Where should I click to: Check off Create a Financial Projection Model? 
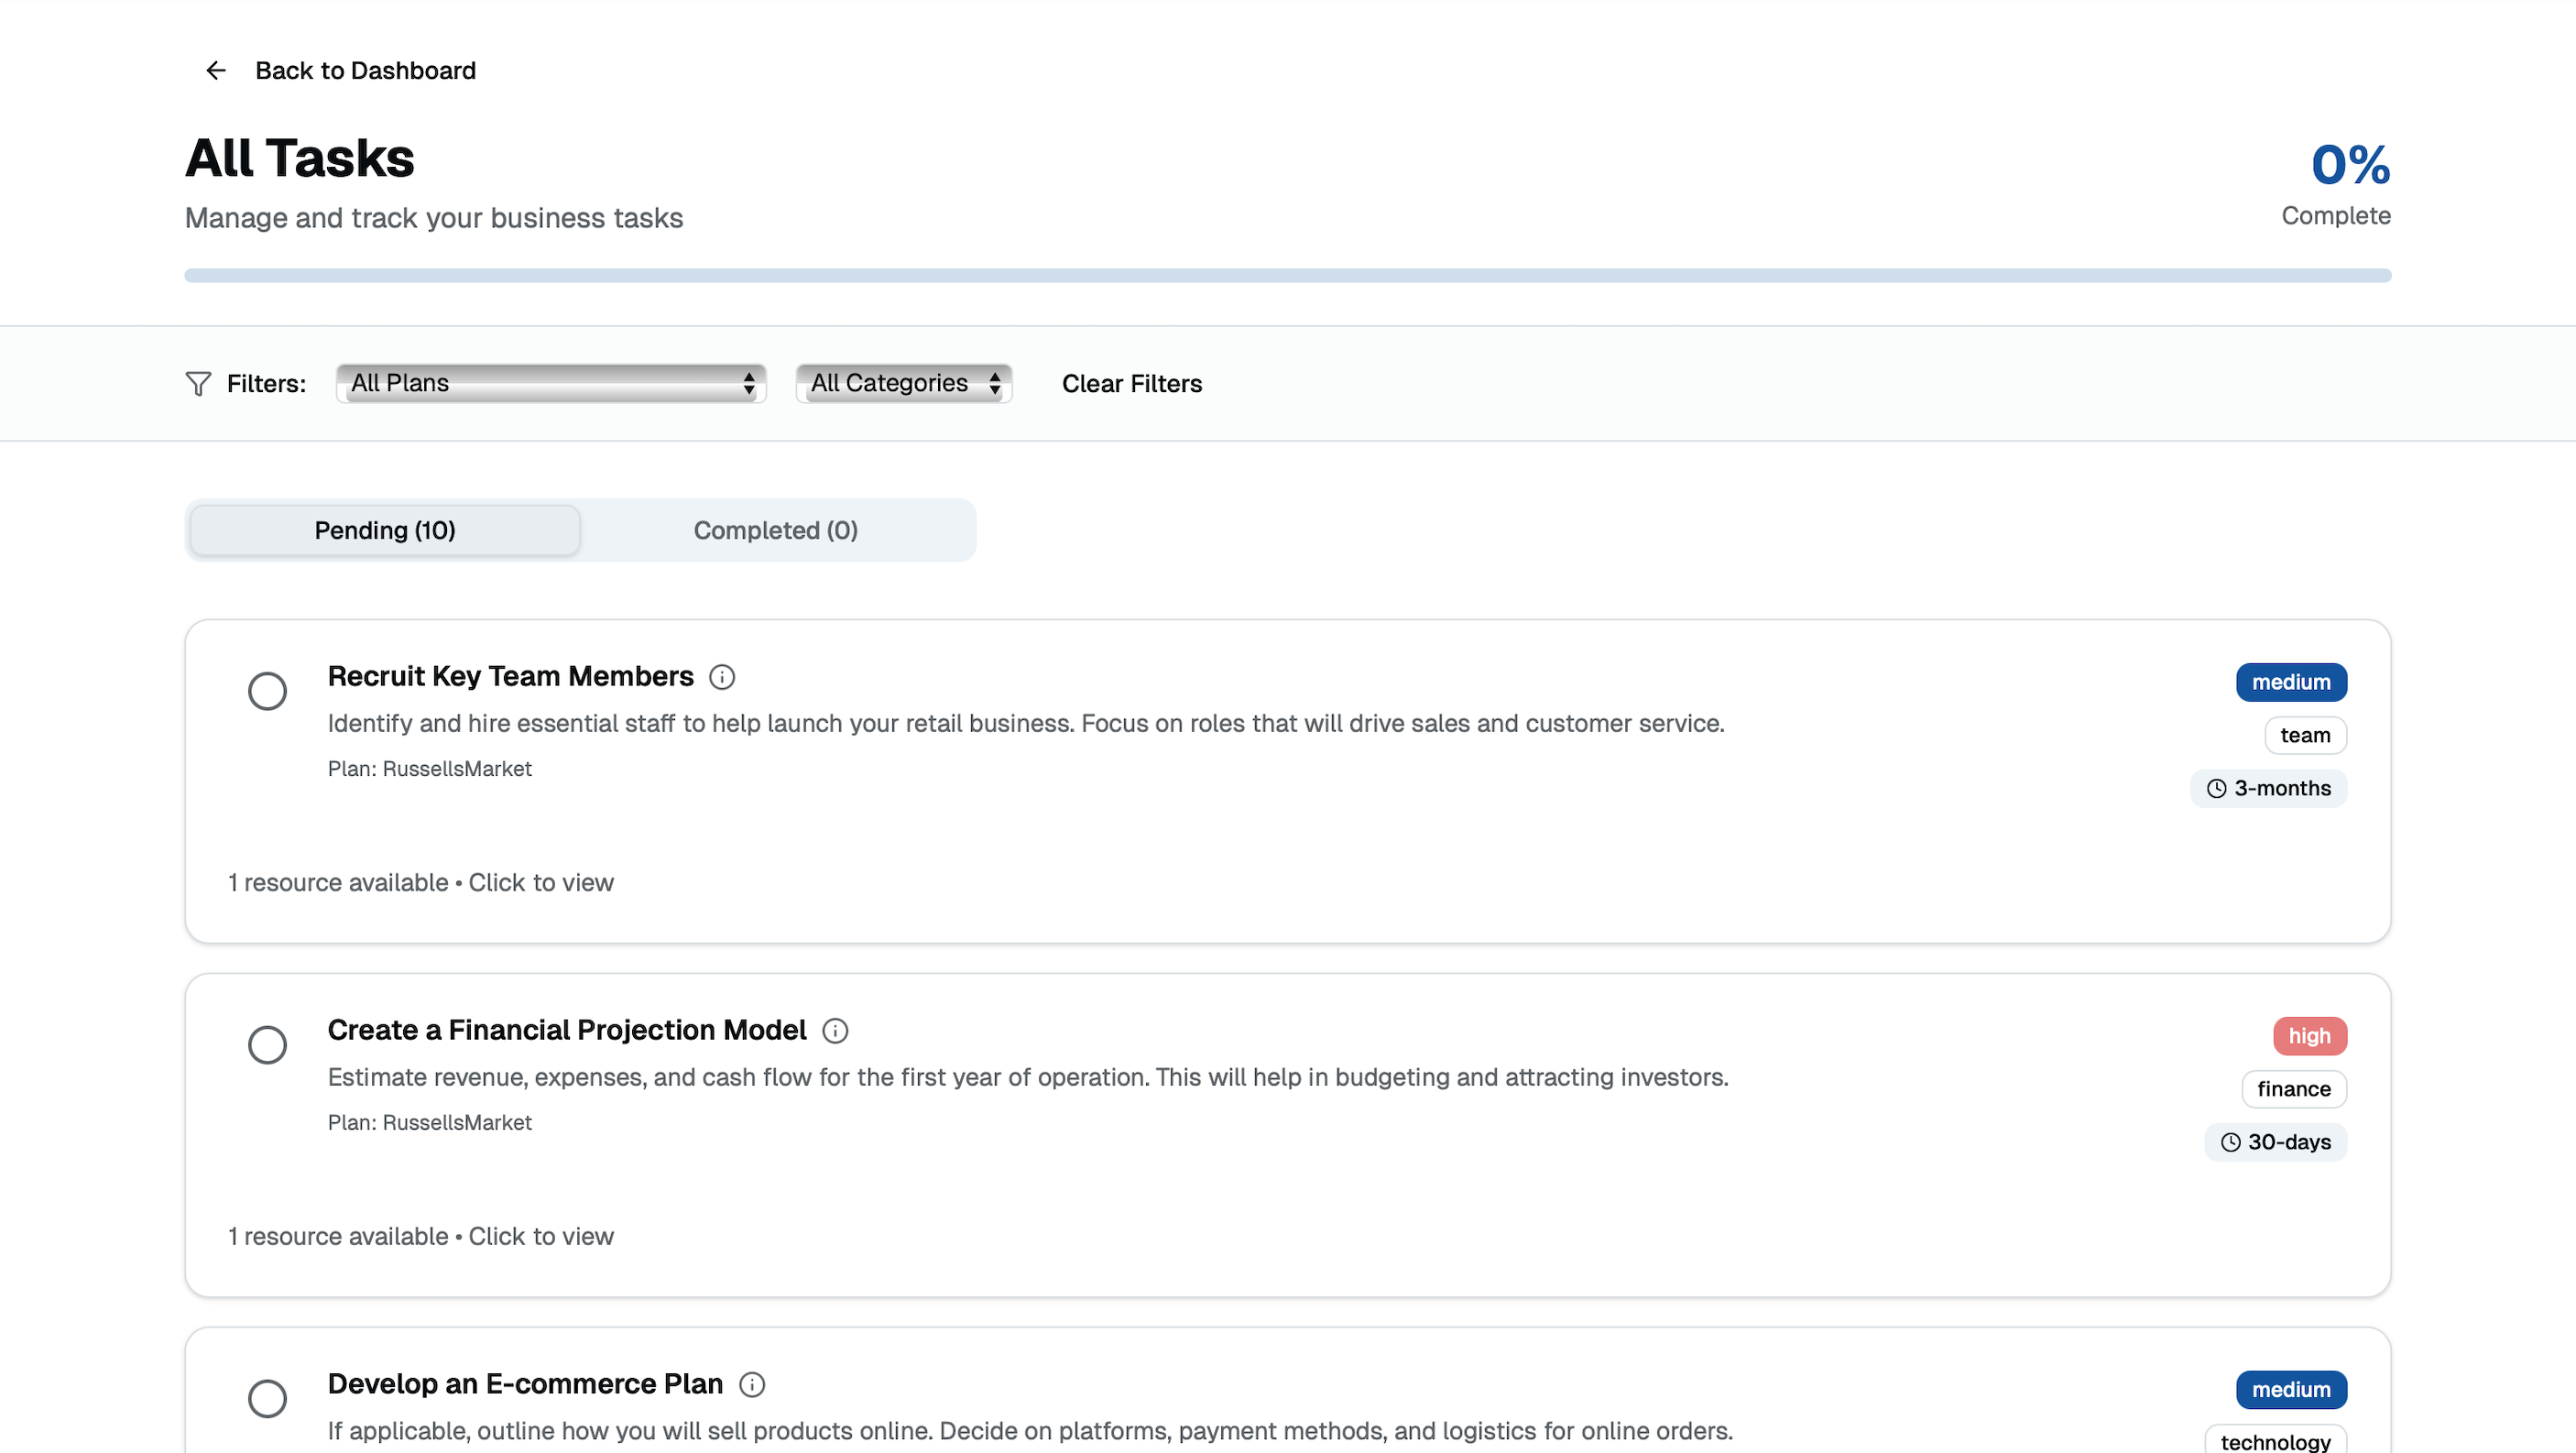point(267,1044)
